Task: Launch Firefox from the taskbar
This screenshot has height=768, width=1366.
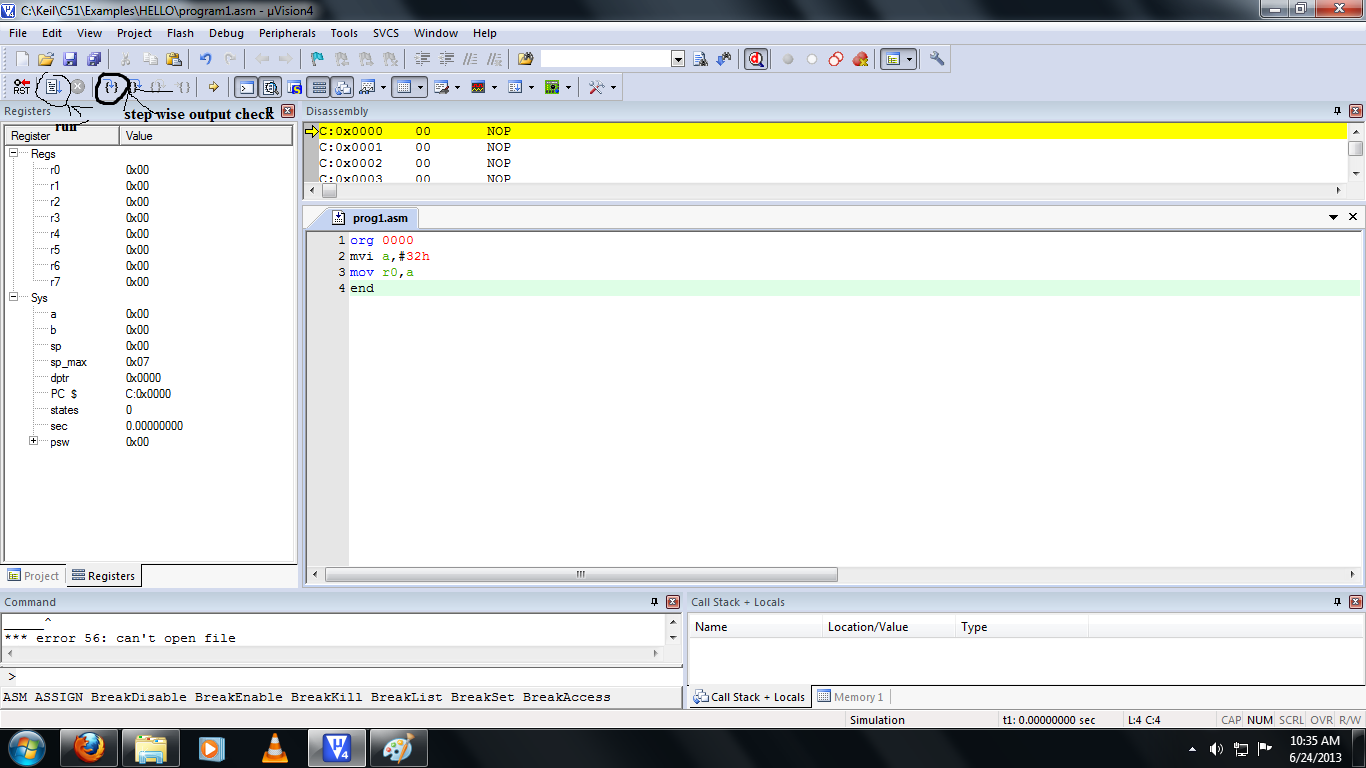Action: coord(91,748)
